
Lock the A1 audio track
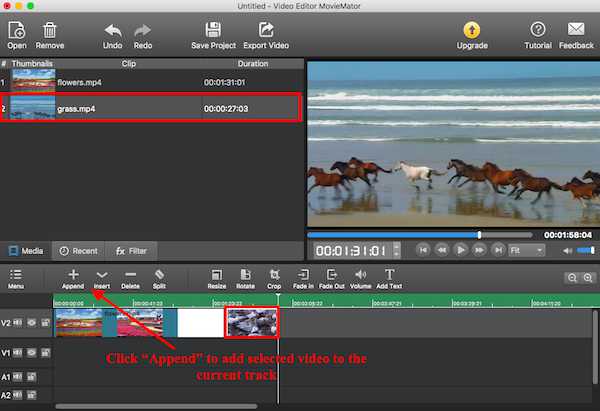pos(31,377)
